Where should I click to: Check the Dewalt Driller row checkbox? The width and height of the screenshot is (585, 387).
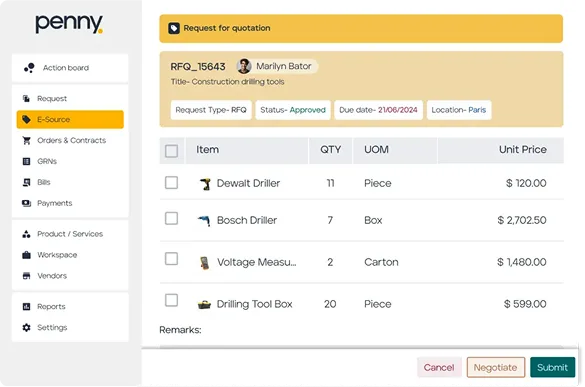[171, 182]
